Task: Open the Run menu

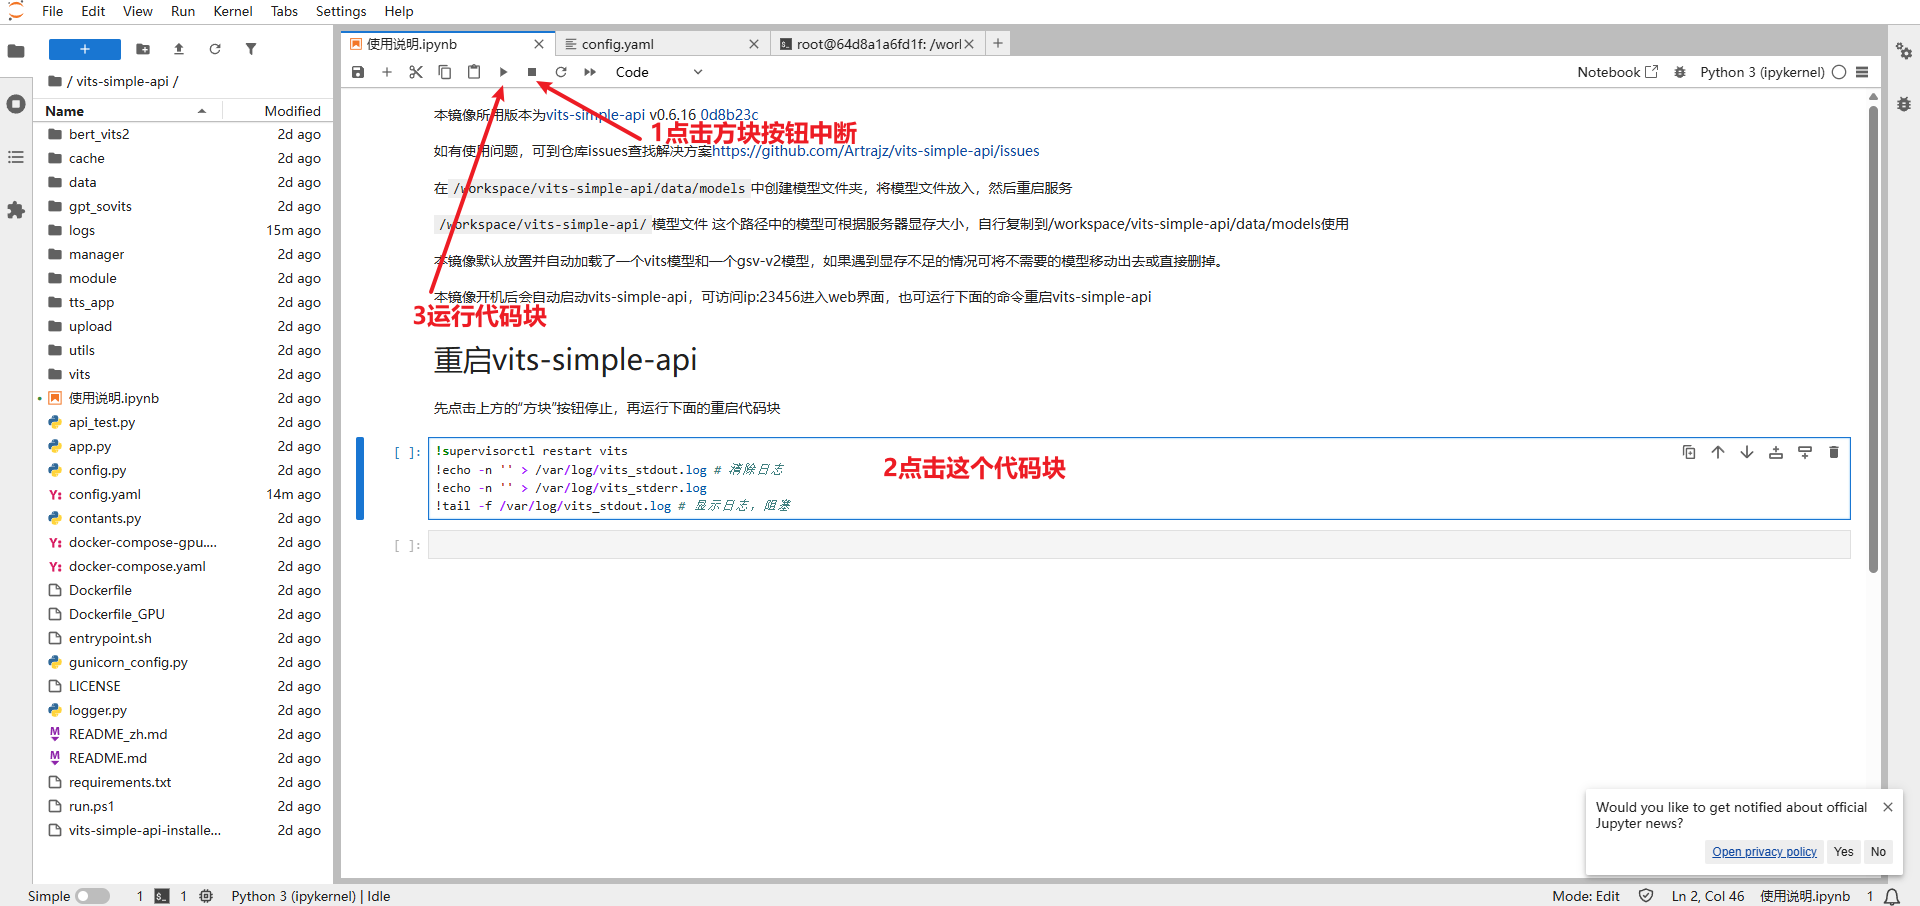Action: pos(183,11)
